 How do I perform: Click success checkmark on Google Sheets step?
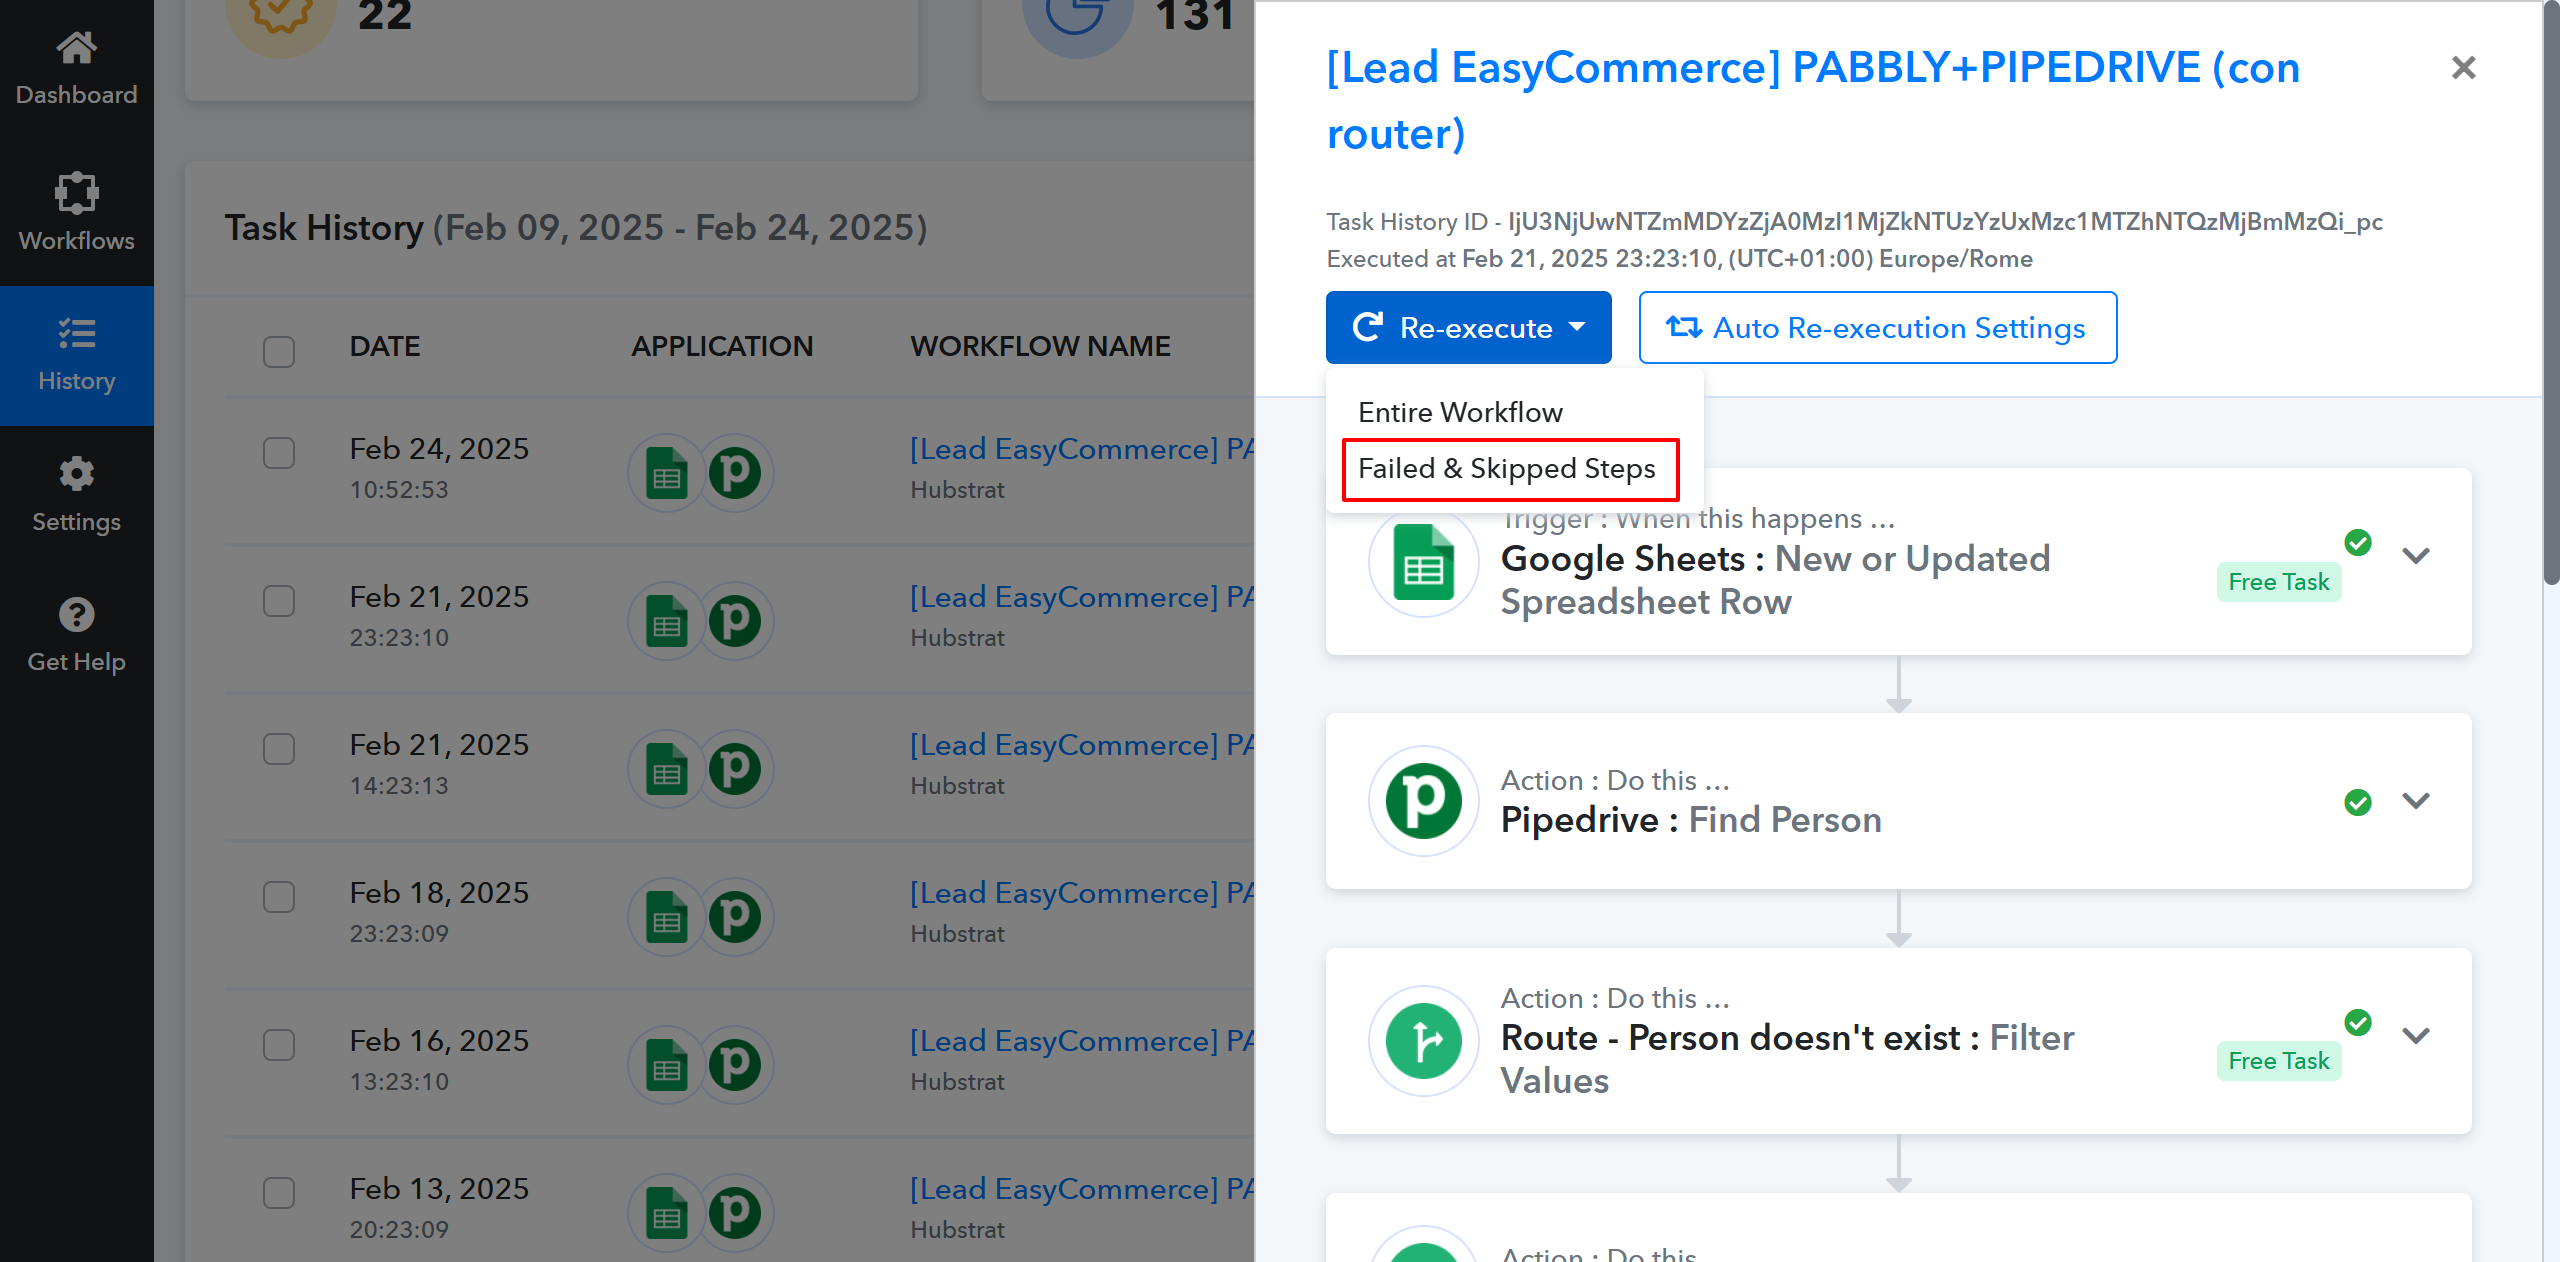2357,543
